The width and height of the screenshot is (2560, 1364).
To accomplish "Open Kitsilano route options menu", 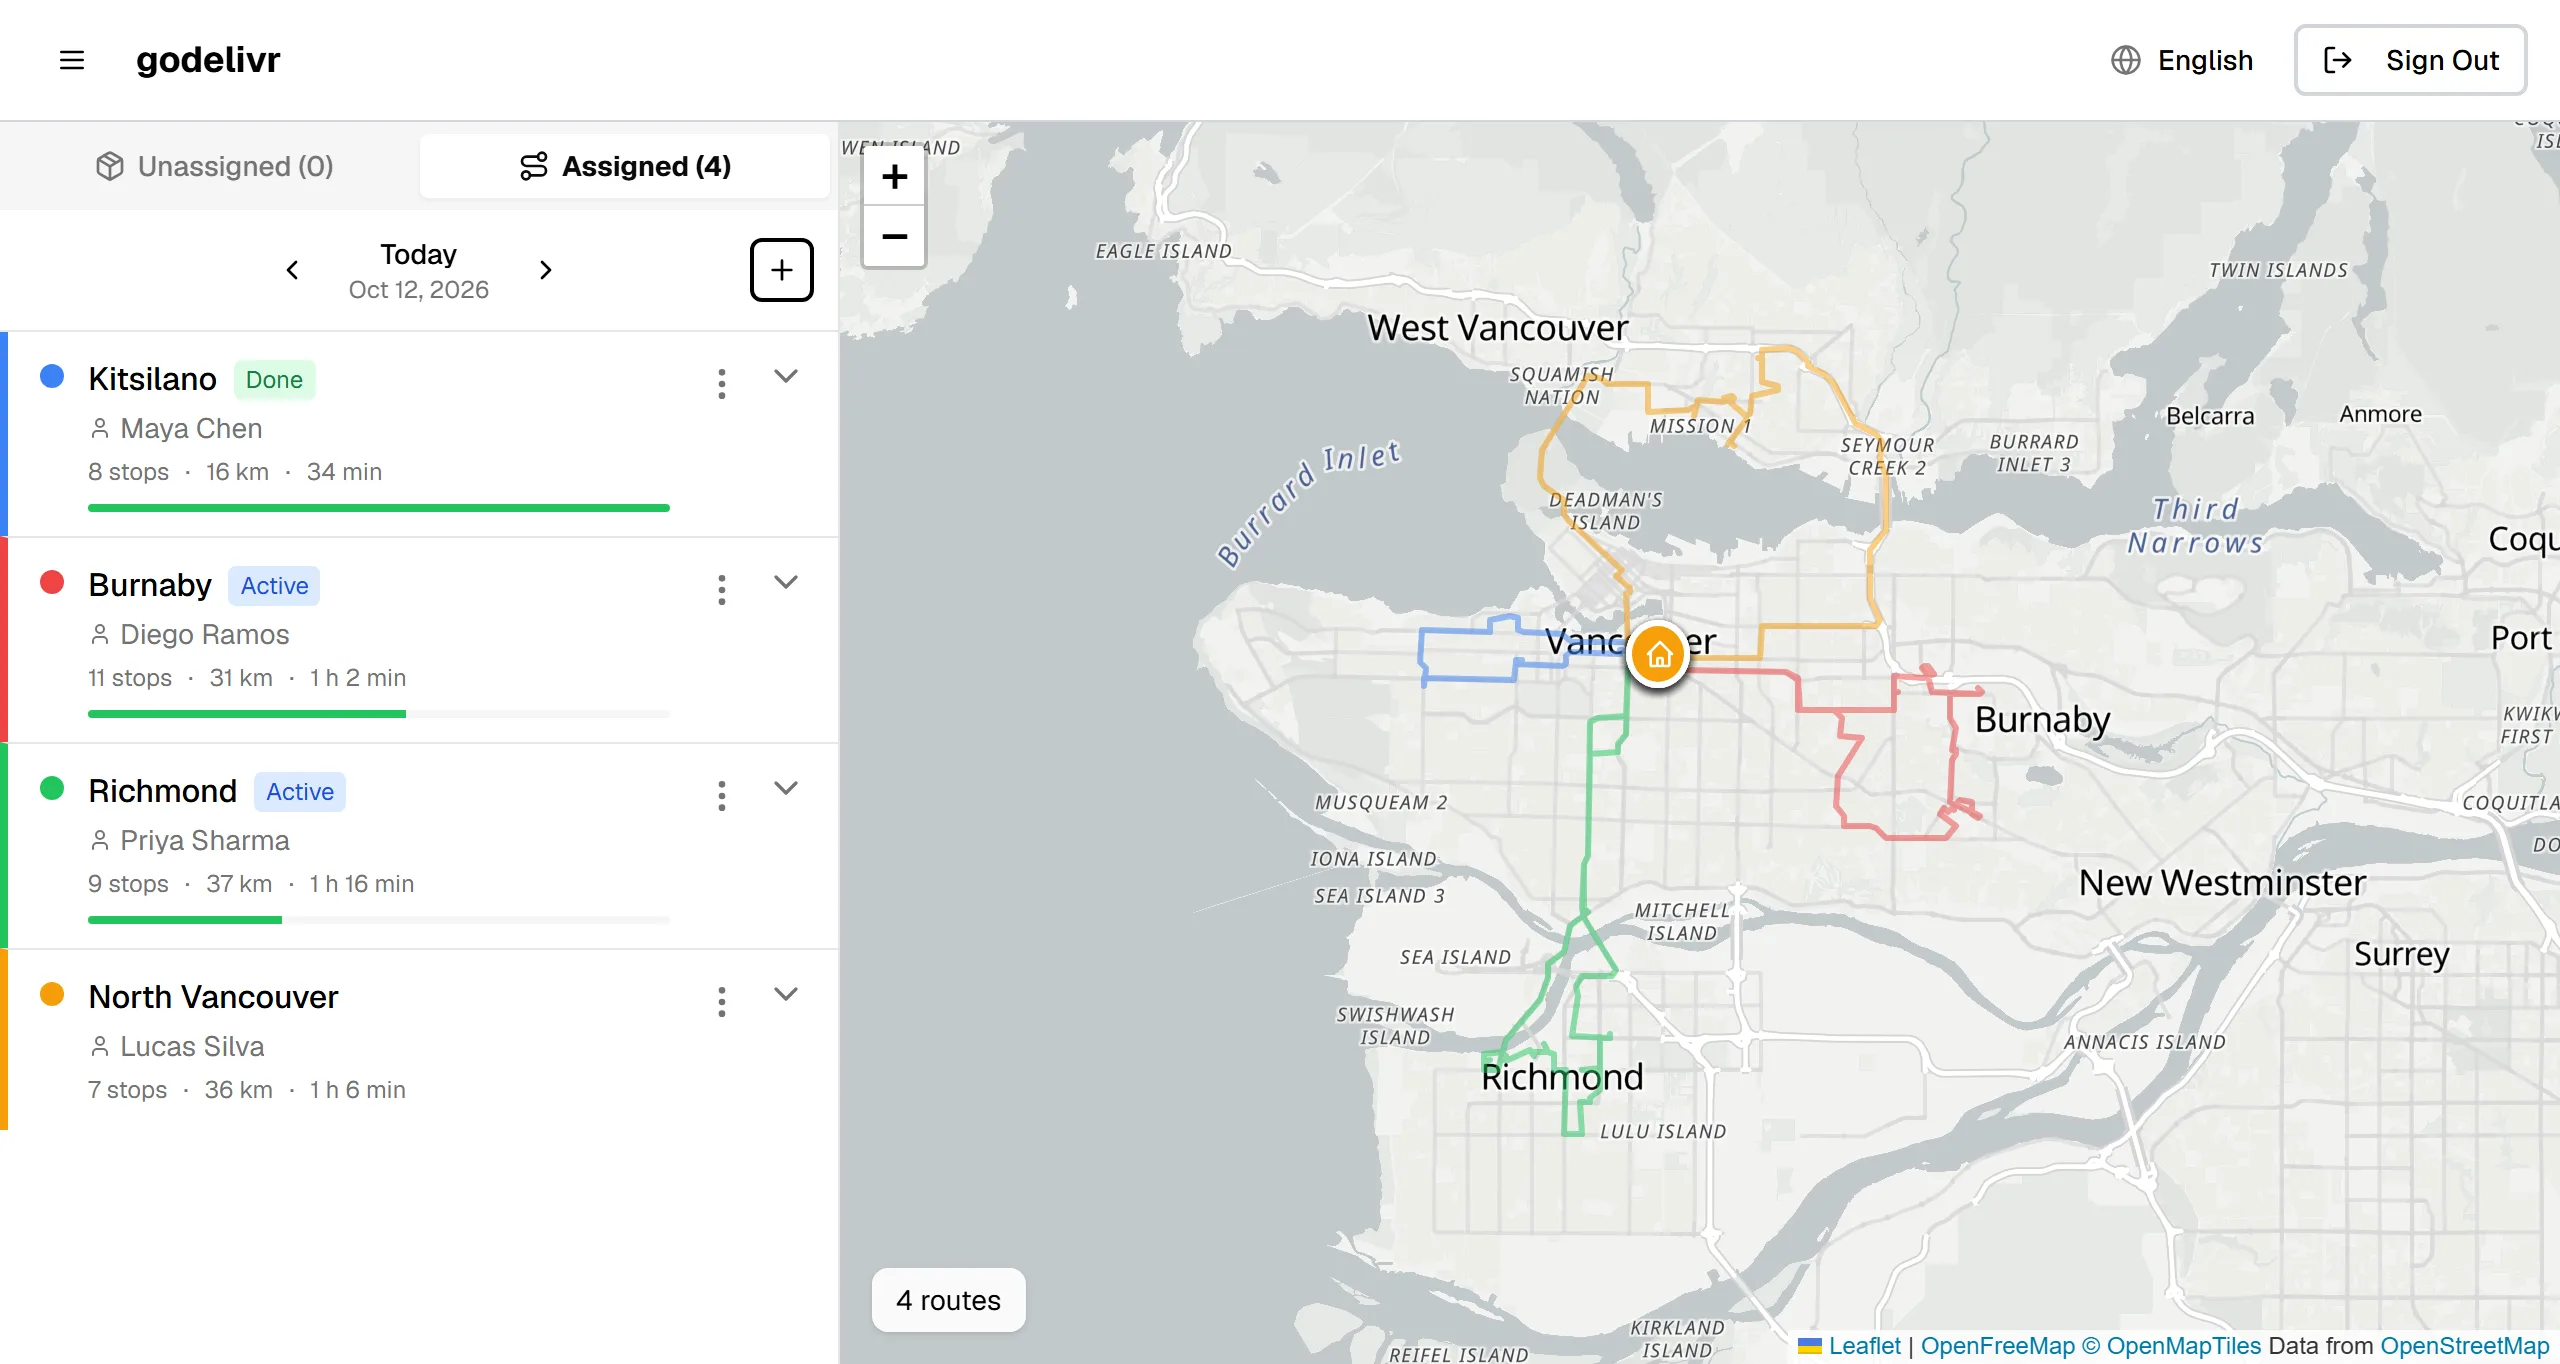I will pyautogui.click(x=722, y=383).
